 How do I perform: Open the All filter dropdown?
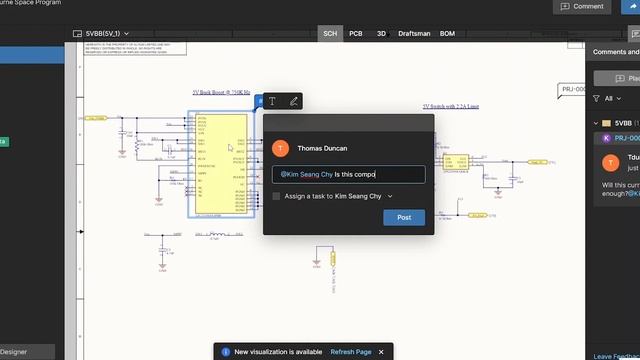coord(612,98)
